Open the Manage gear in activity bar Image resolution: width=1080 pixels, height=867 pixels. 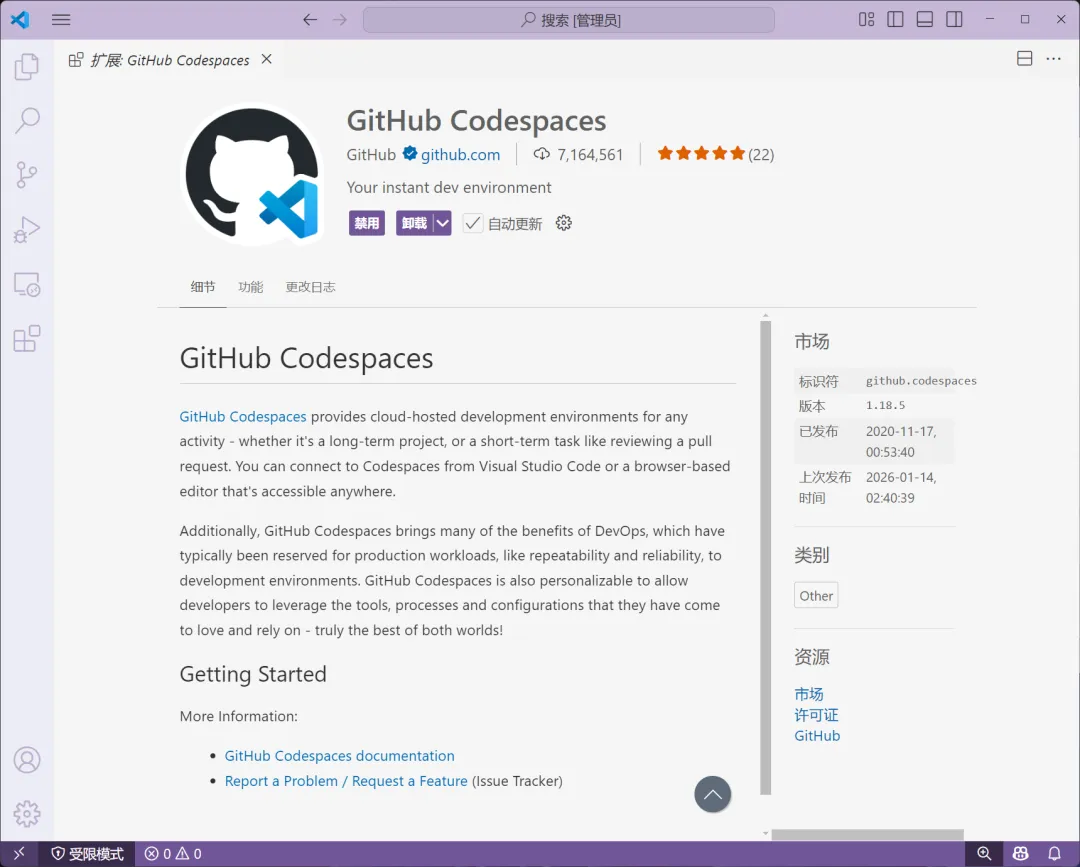(x=27, y=814)
